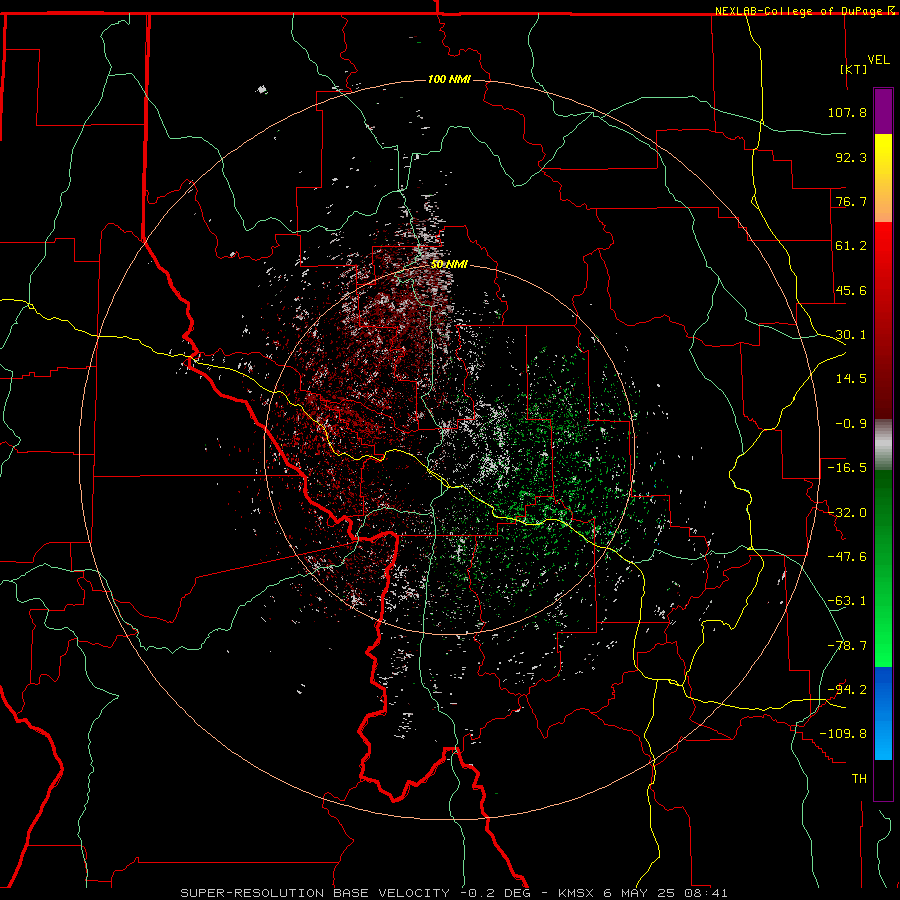900x900 pixels.
Task: Click the 14.5 velocity scale value
Action: point(851,379)
